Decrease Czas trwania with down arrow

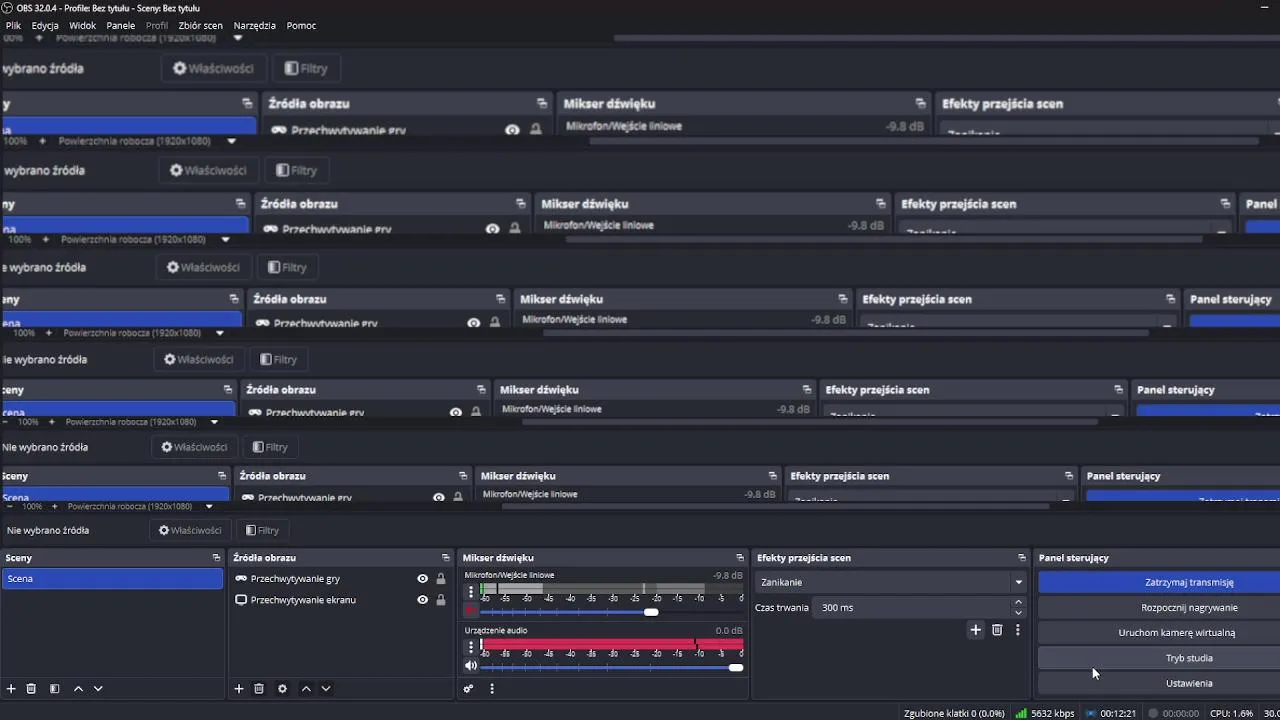pos(1019,612)
